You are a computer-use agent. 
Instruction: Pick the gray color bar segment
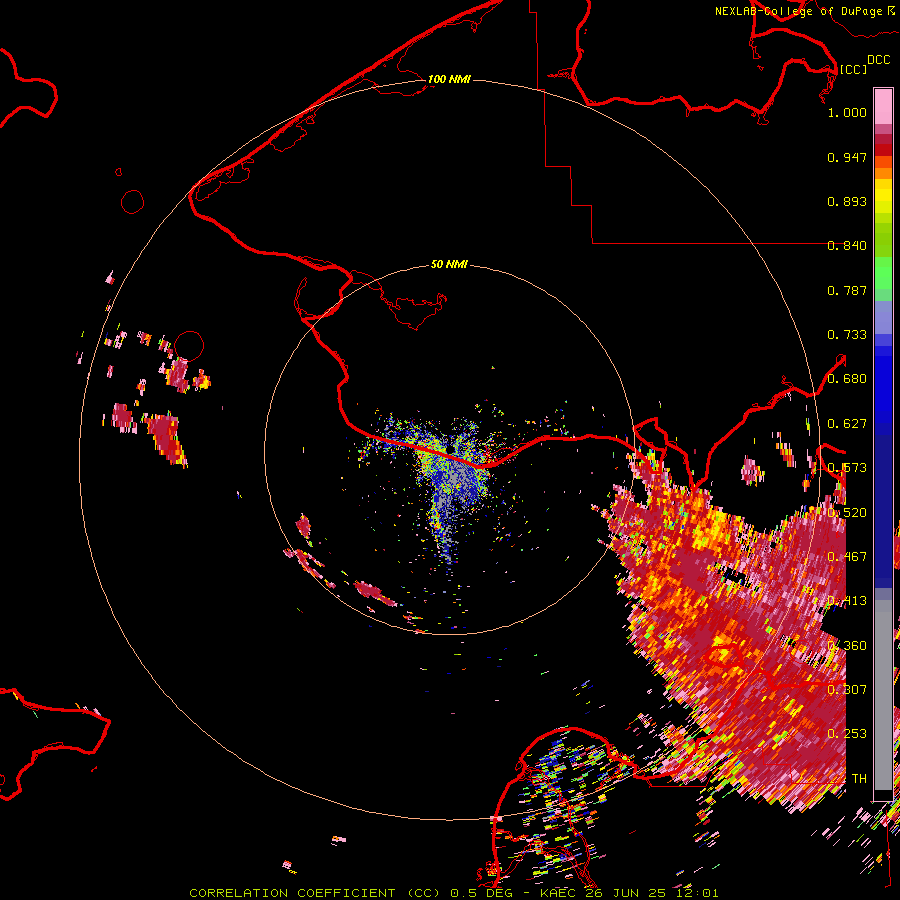883,695
